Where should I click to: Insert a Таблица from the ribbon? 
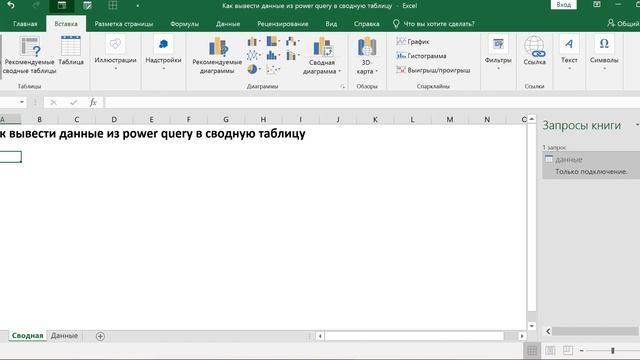point(71,51)
